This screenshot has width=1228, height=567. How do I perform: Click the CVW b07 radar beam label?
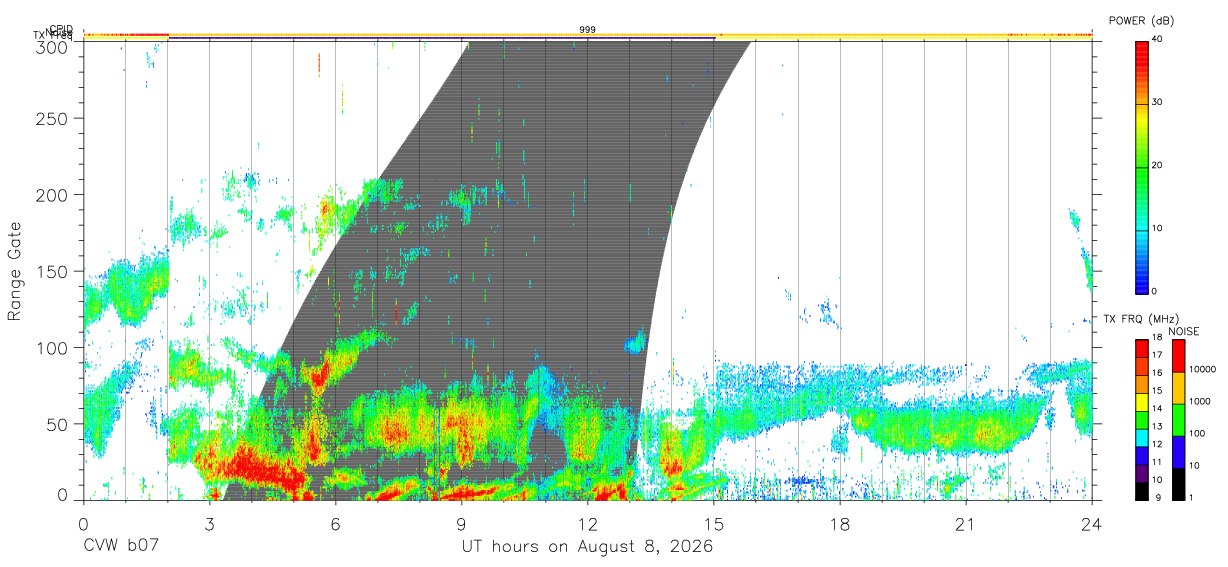click(121, 547)
